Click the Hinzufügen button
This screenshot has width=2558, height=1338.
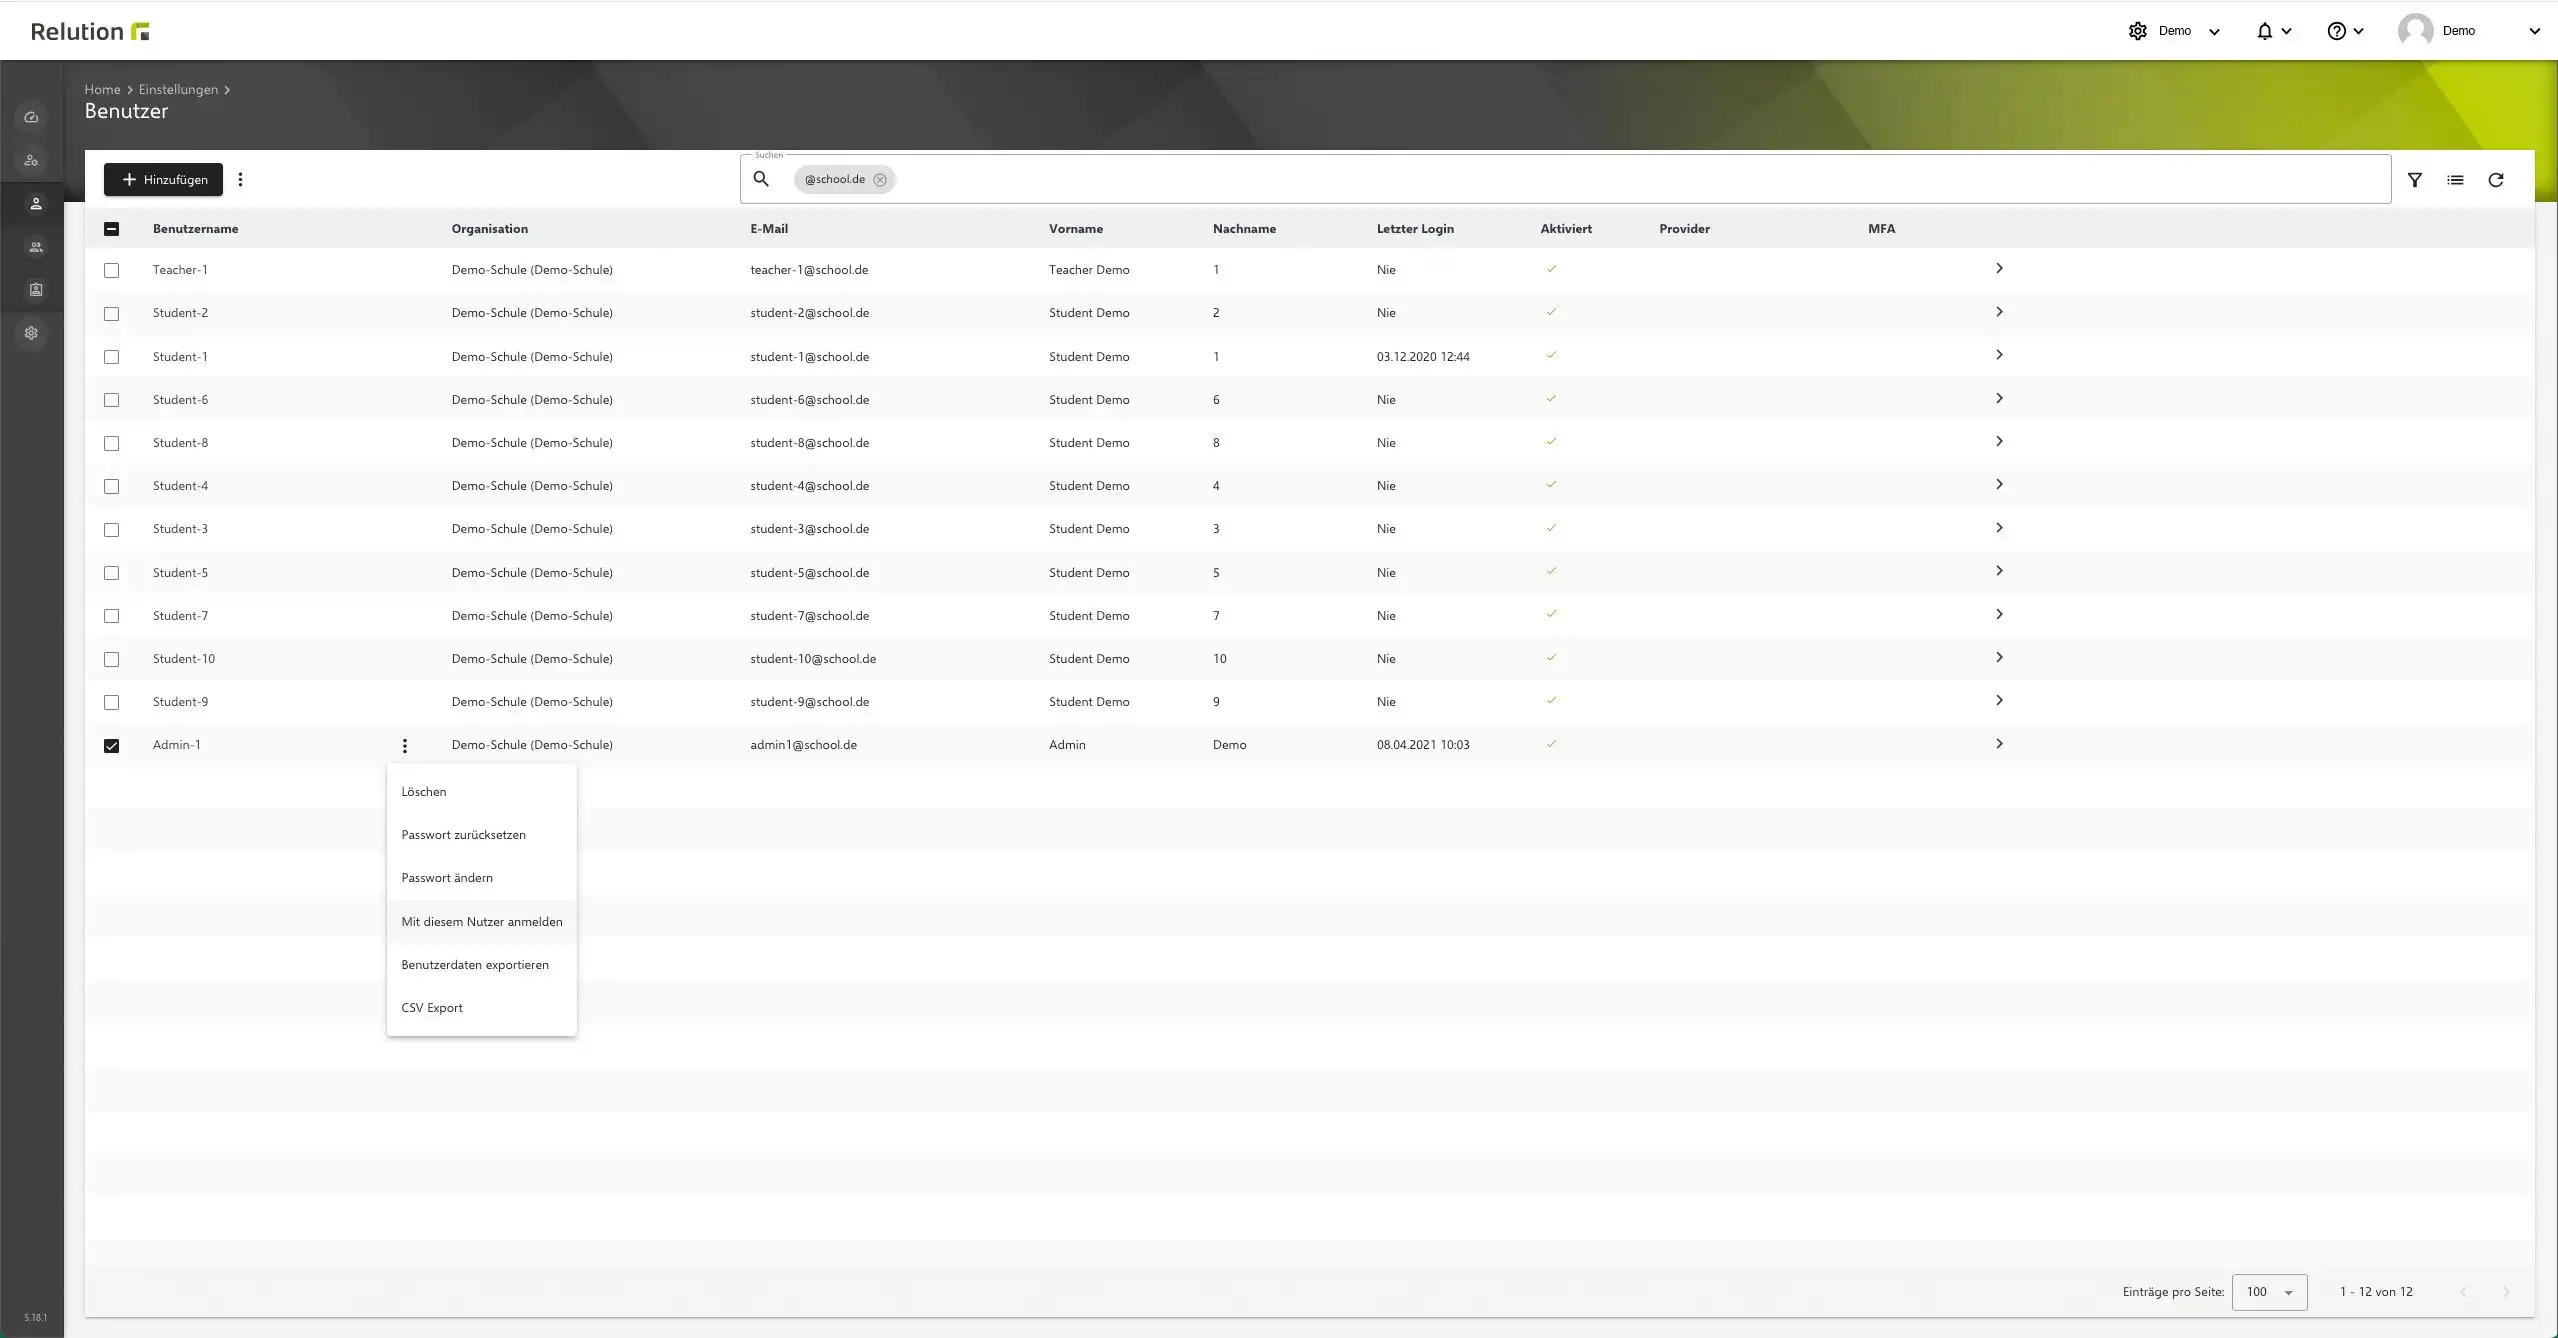pos(163,180)
